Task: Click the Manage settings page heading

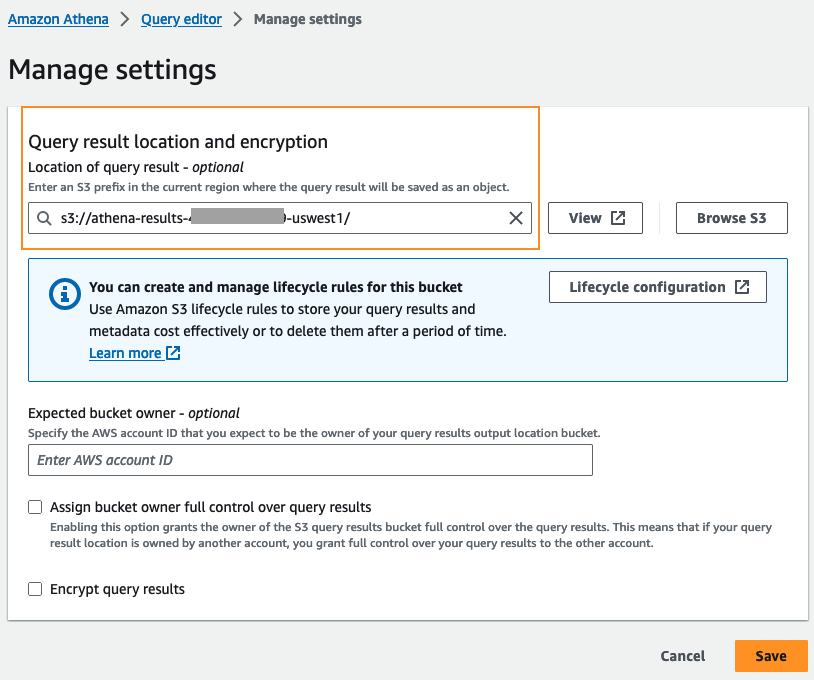Action: pyautogui.click(x=112, y=70)
